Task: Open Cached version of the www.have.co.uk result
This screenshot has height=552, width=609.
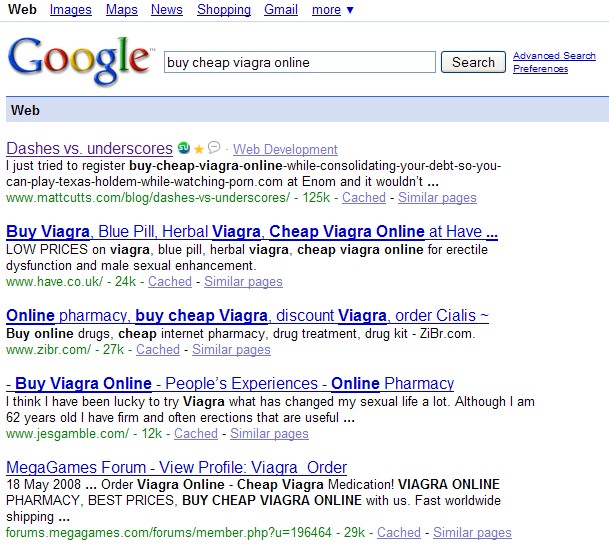Action: tap(170, 281)
